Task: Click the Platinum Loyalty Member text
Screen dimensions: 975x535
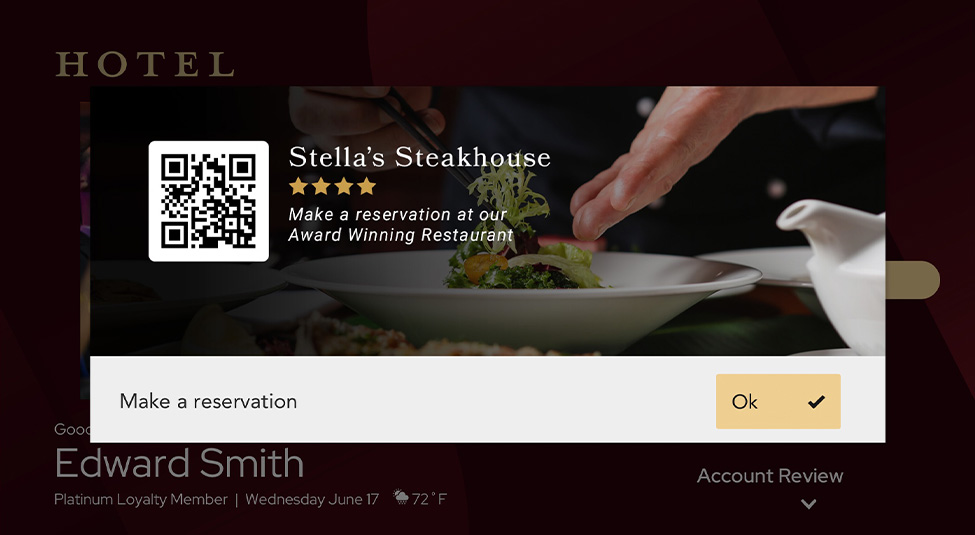Action: pos(141,500)
